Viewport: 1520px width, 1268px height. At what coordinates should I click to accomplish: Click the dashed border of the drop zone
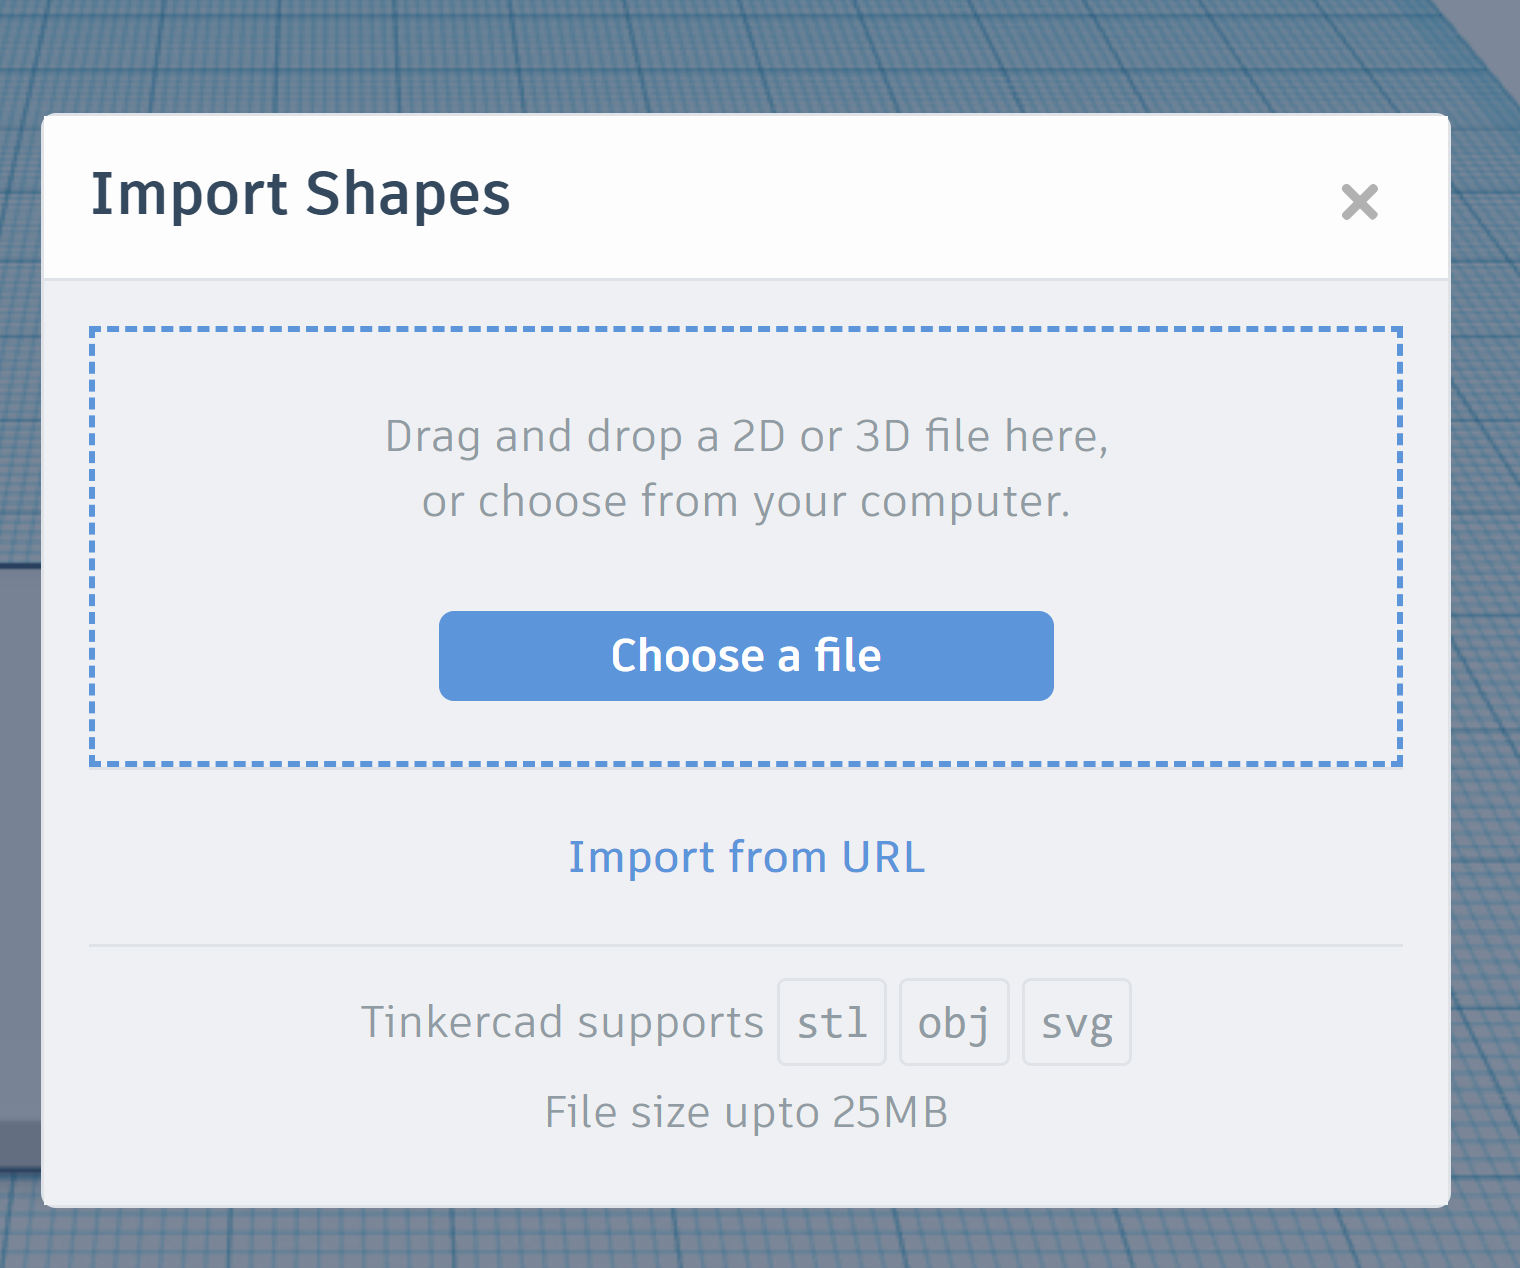click(x=746, y=329)
